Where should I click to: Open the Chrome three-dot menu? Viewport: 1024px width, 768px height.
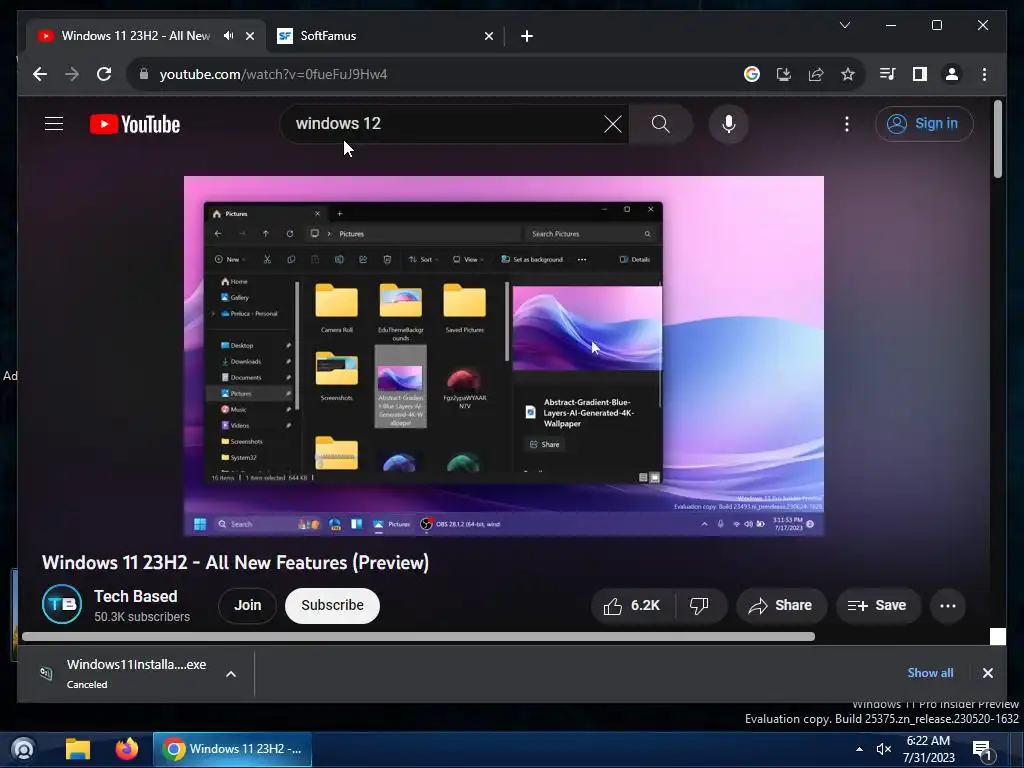(x=984, y=74)
